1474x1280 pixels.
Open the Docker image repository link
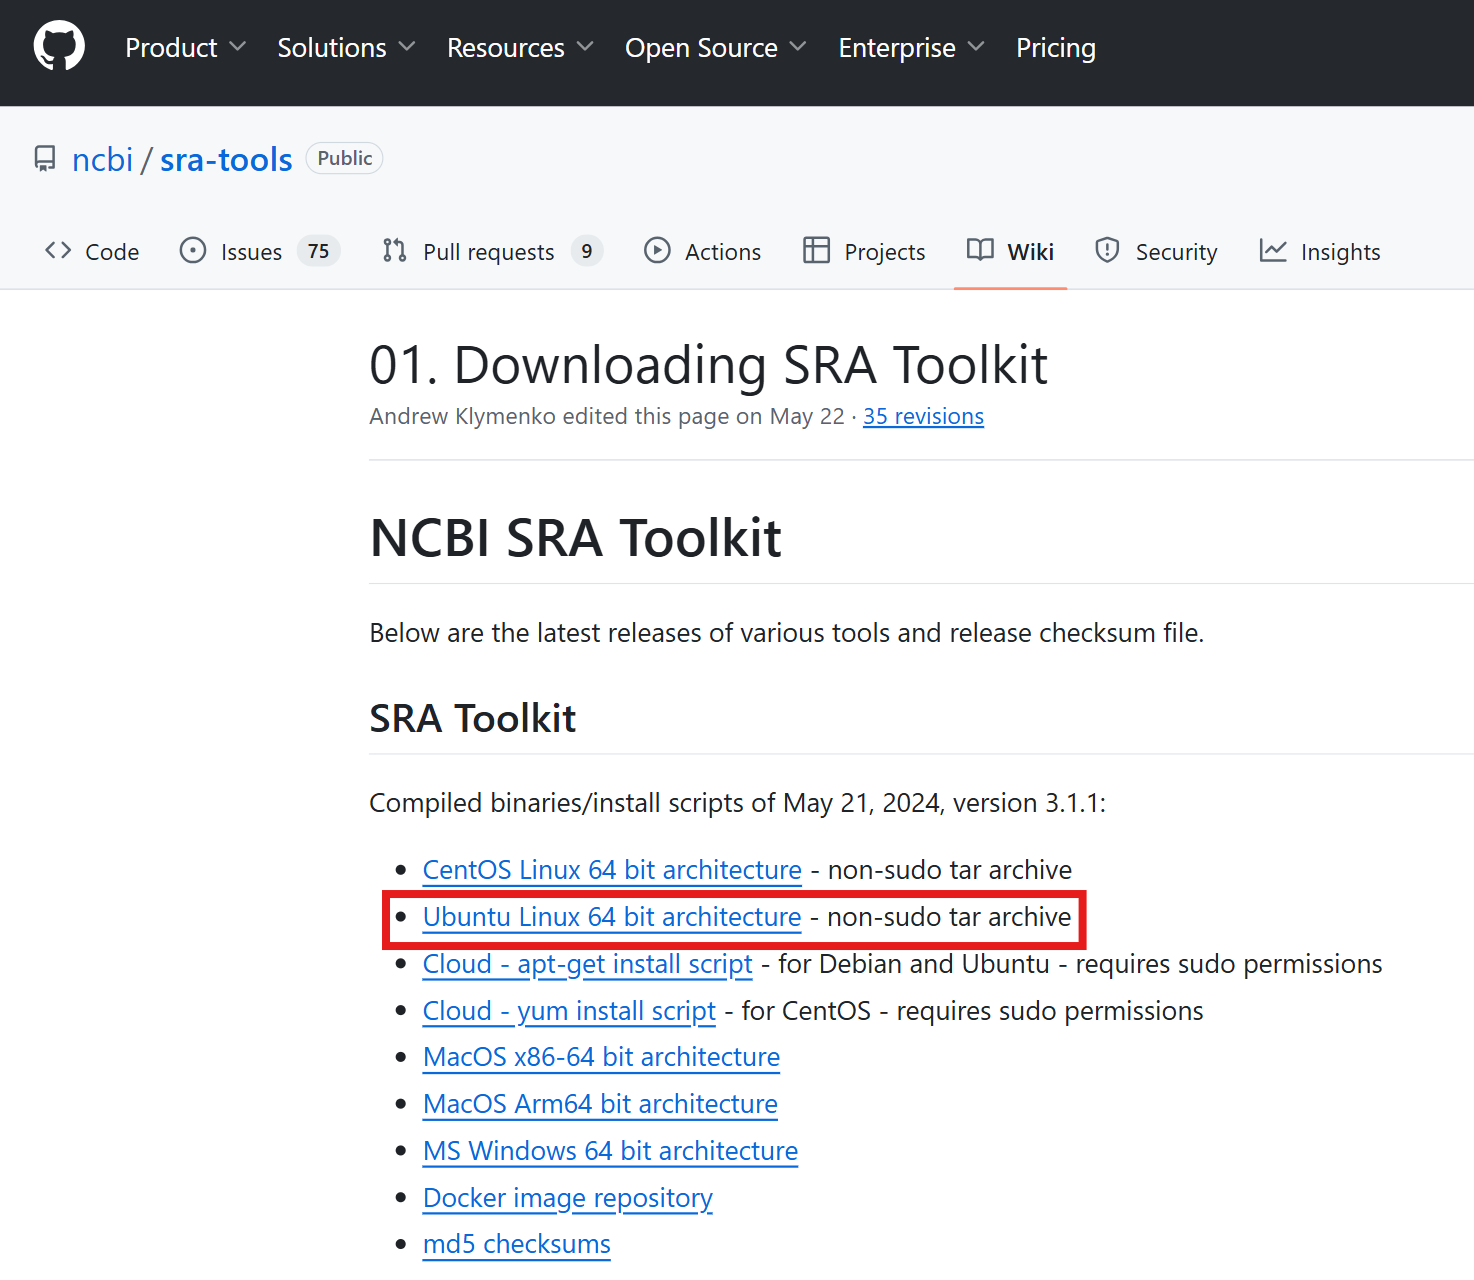coord(567,1198)
